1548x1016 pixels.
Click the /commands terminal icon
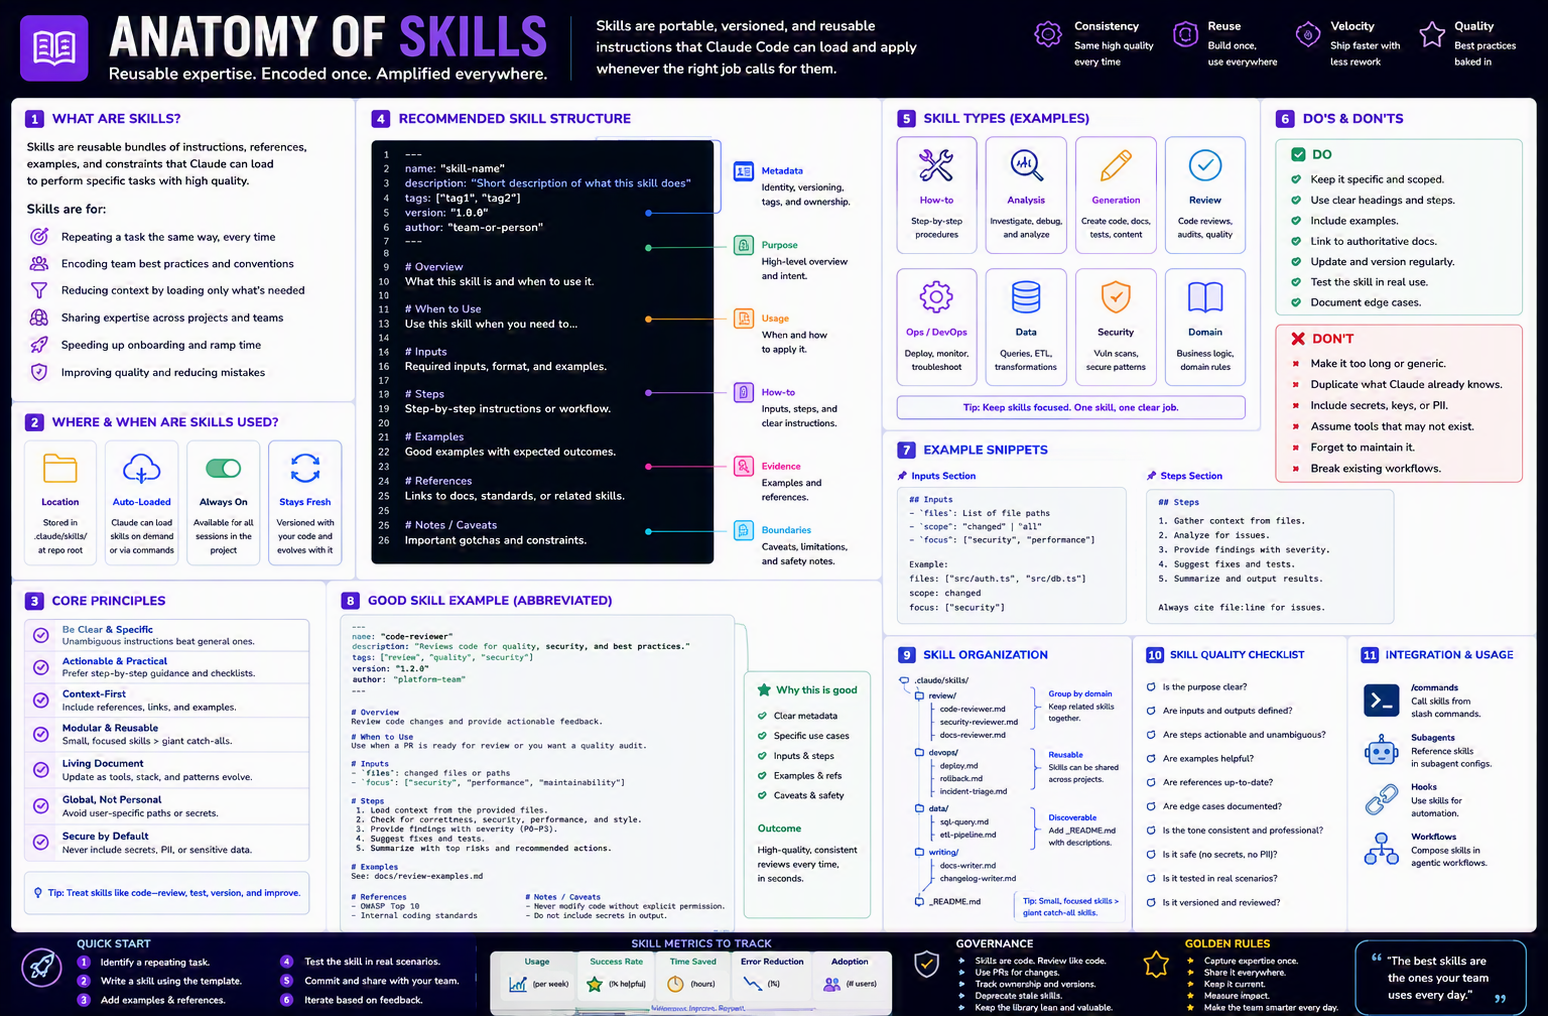[1381, 700]
